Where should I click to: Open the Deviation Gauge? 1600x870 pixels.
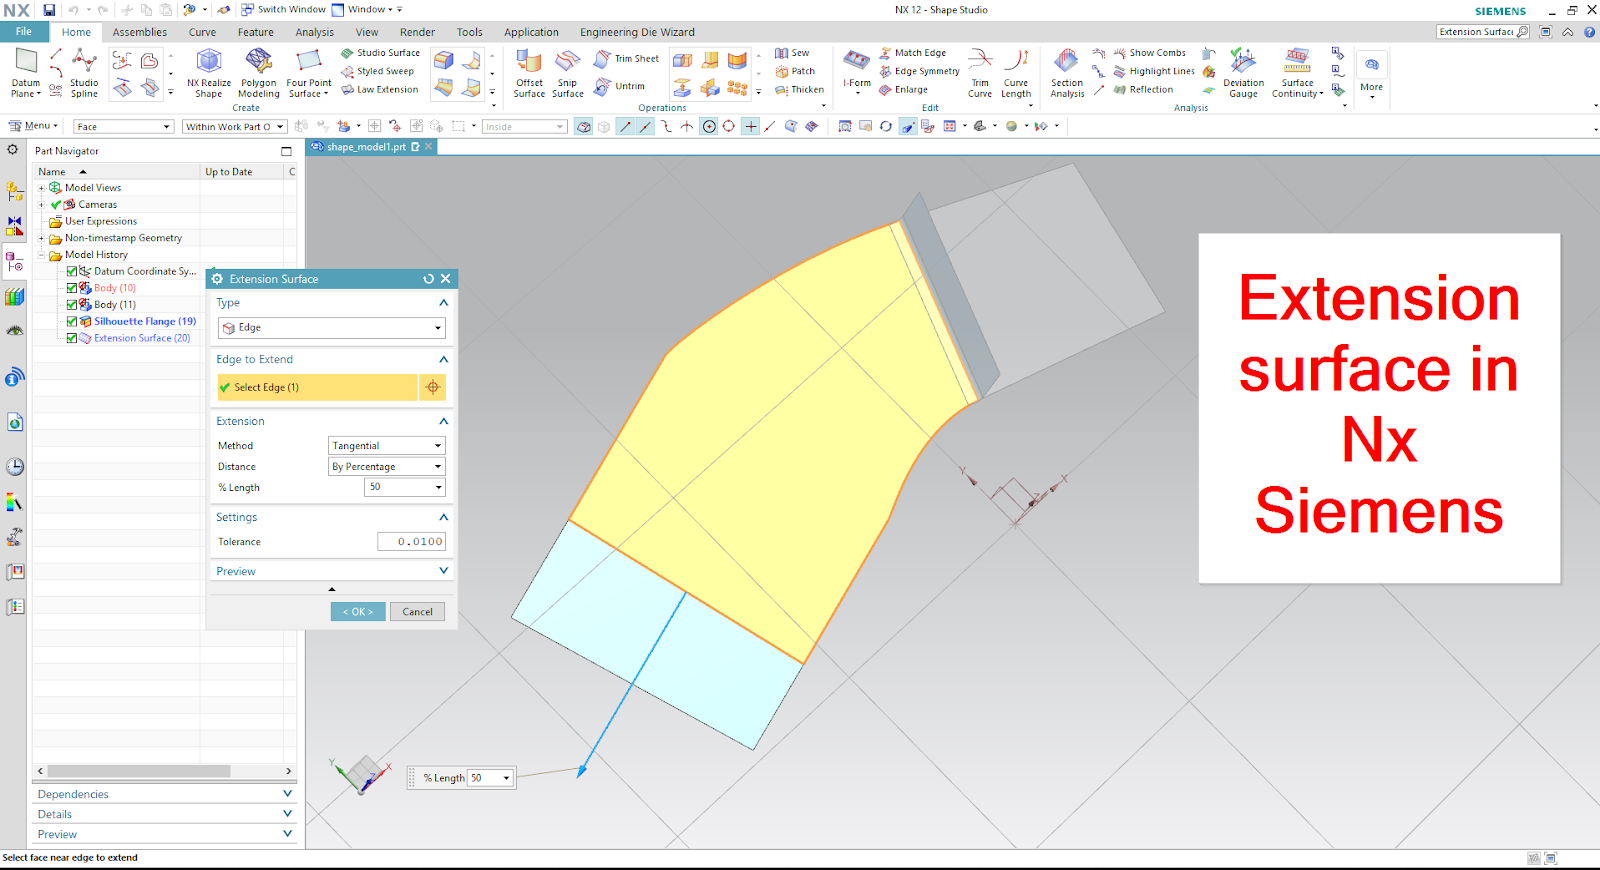point(1243,73)
